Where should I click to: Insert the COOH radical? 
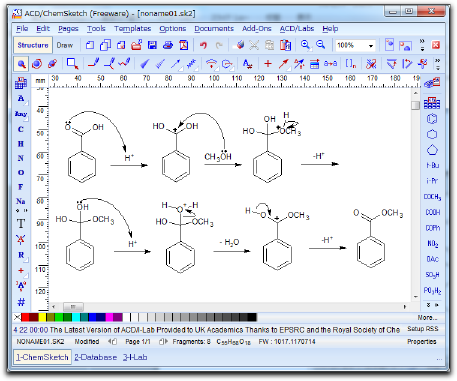pos(432,212)
